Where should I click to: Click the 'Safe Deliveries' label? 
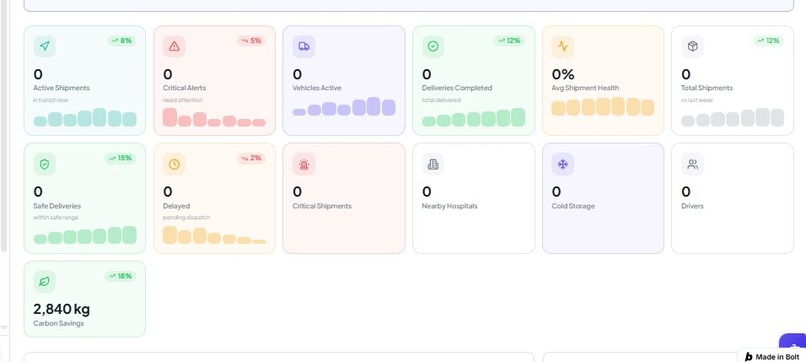click(x=57, y=206)
